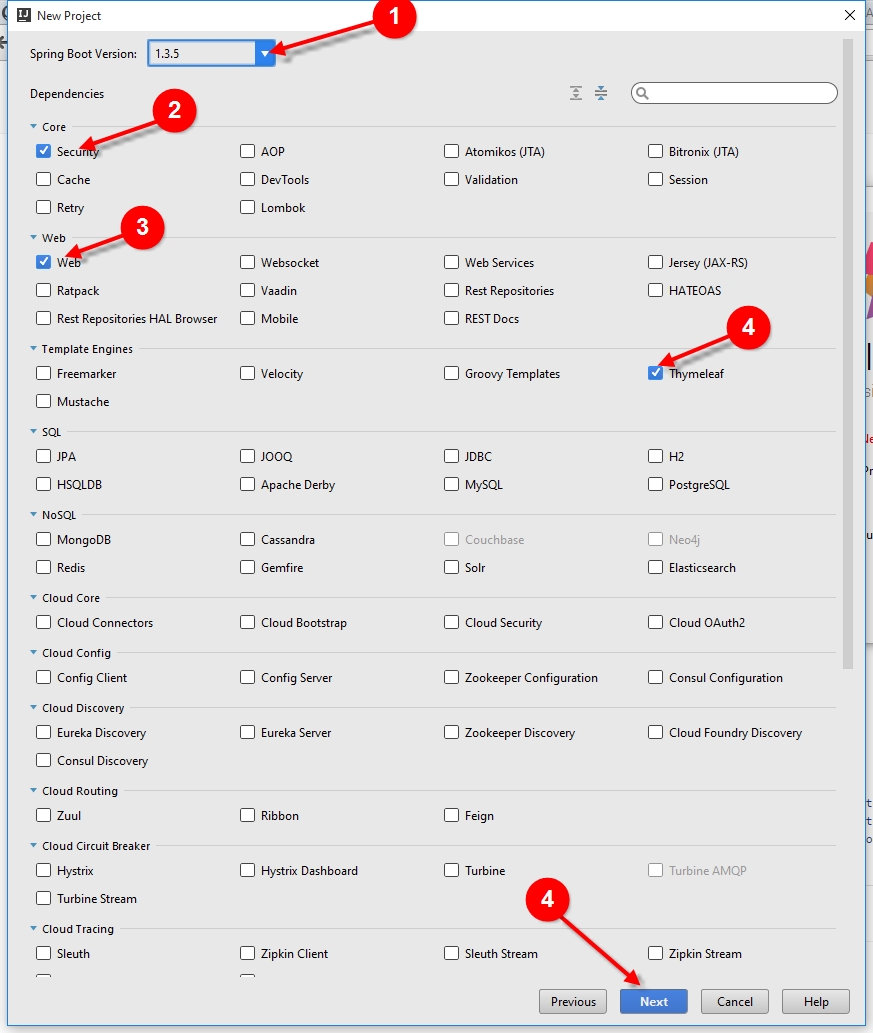Uncheck the Security dependency
Image resolution: width=873 pixels, height=1033 pixels.
point(42,151)
